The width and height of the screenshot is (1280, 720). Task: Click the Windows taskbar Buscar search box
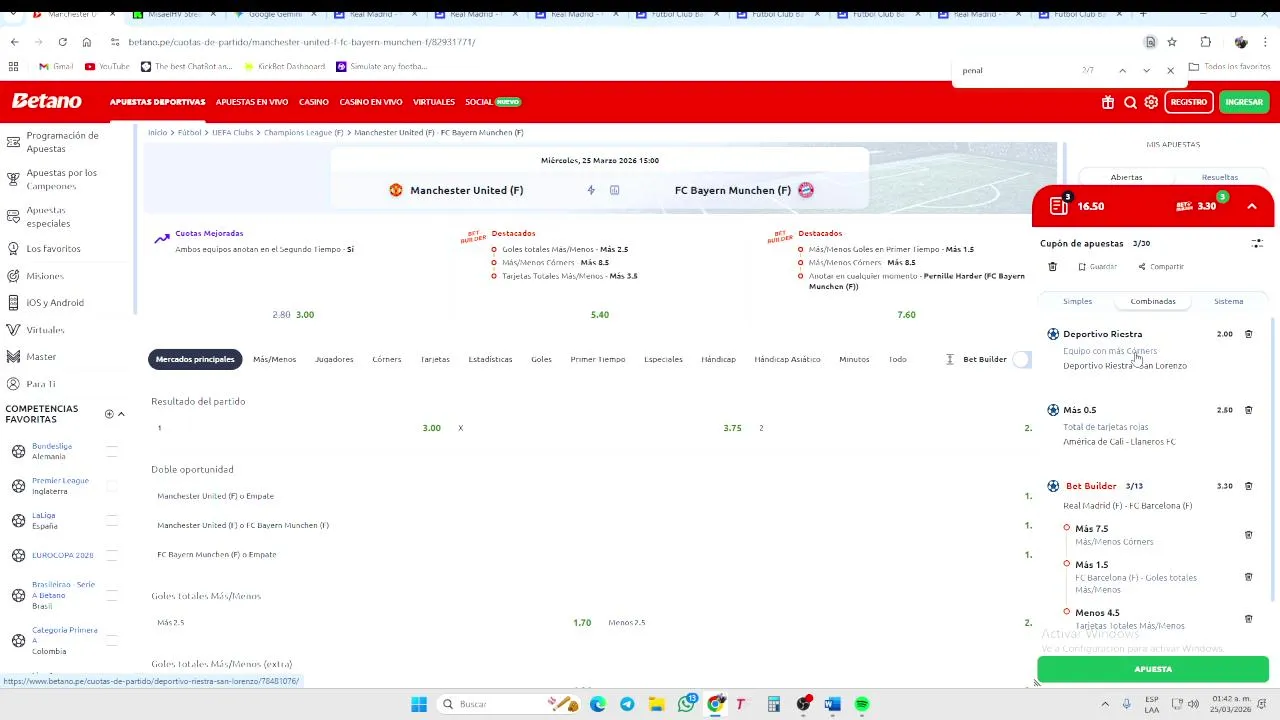pos(512,704)
